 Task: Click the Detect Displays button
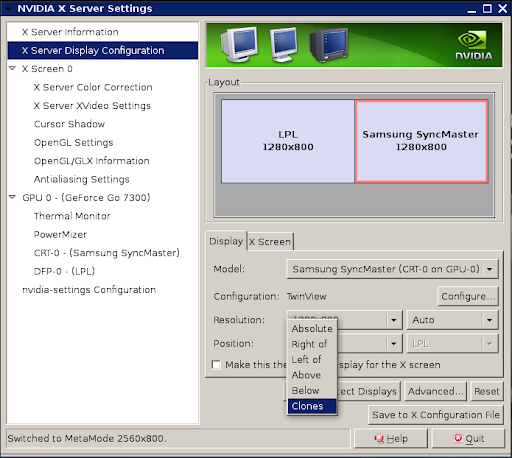point(368,391)
